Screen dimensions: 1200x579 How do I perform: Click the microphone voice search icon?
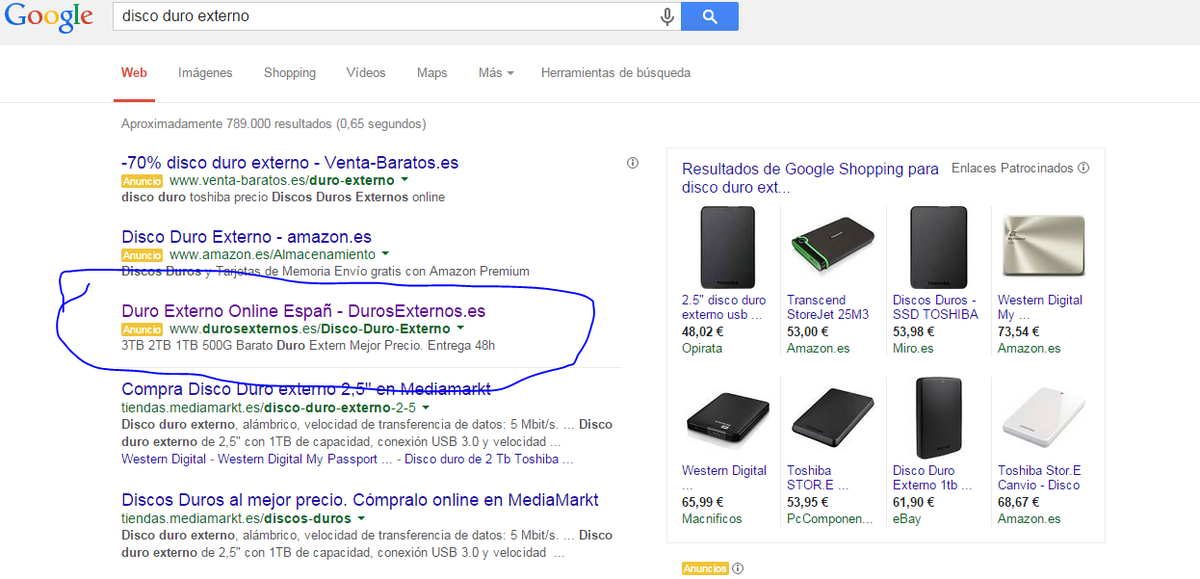click(666, 16)
